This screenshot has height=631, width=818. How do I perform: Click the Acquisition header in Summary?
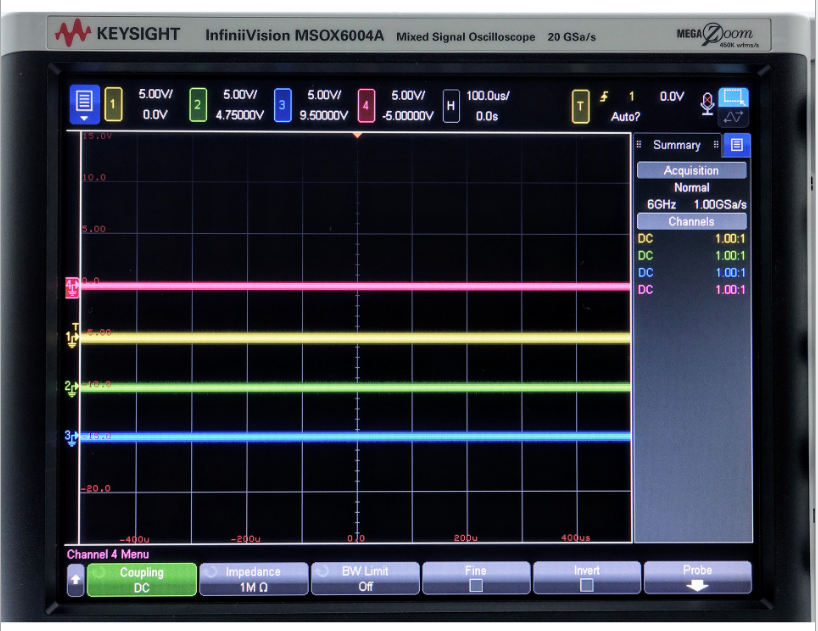[691, 171]
